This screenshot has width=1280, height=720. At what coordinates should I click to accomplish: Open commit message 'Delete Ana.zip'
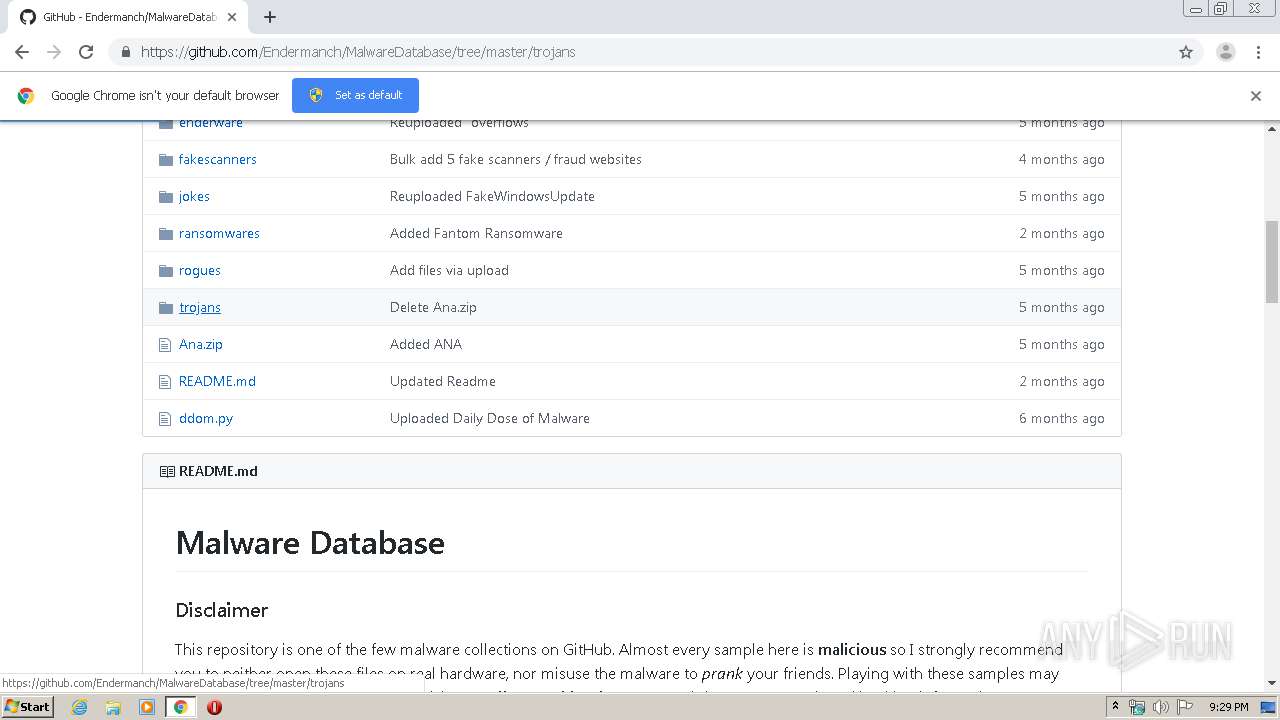pyautogui.click(x=433, y=307)
